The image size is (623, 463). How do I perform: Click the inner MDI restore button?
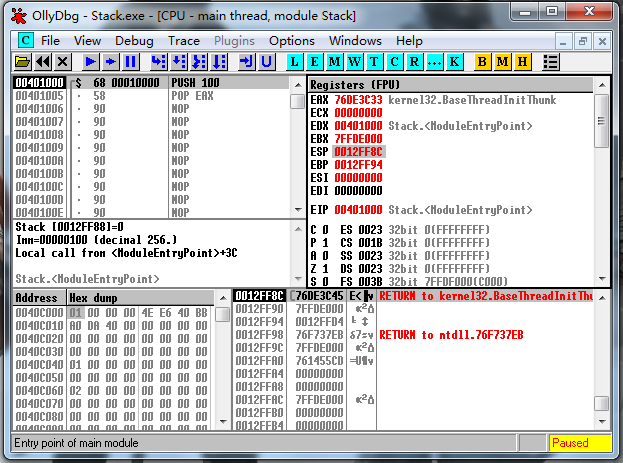click(582, 41)
